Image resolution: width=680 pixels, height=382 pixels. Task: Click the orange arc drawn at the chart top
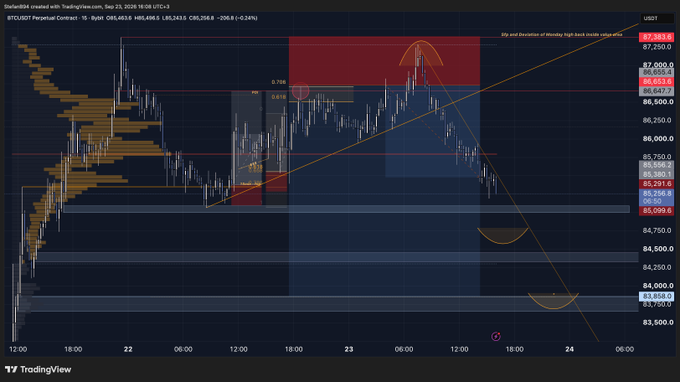[x=421, y=53]
